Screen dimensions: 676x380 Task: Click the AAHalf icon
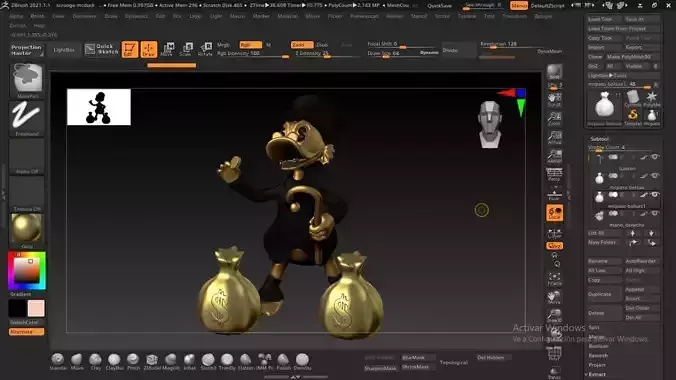(x=554, y=156)
